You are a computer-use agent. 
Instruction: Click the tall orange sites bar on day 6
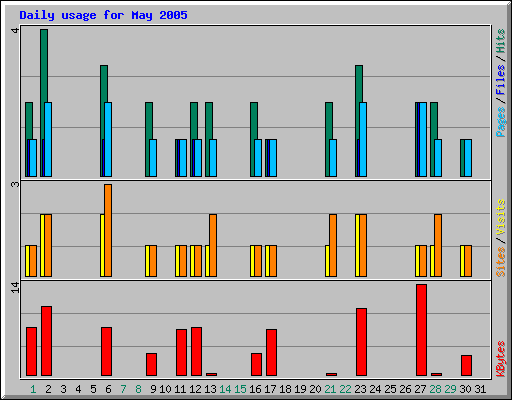click(108, 230)
